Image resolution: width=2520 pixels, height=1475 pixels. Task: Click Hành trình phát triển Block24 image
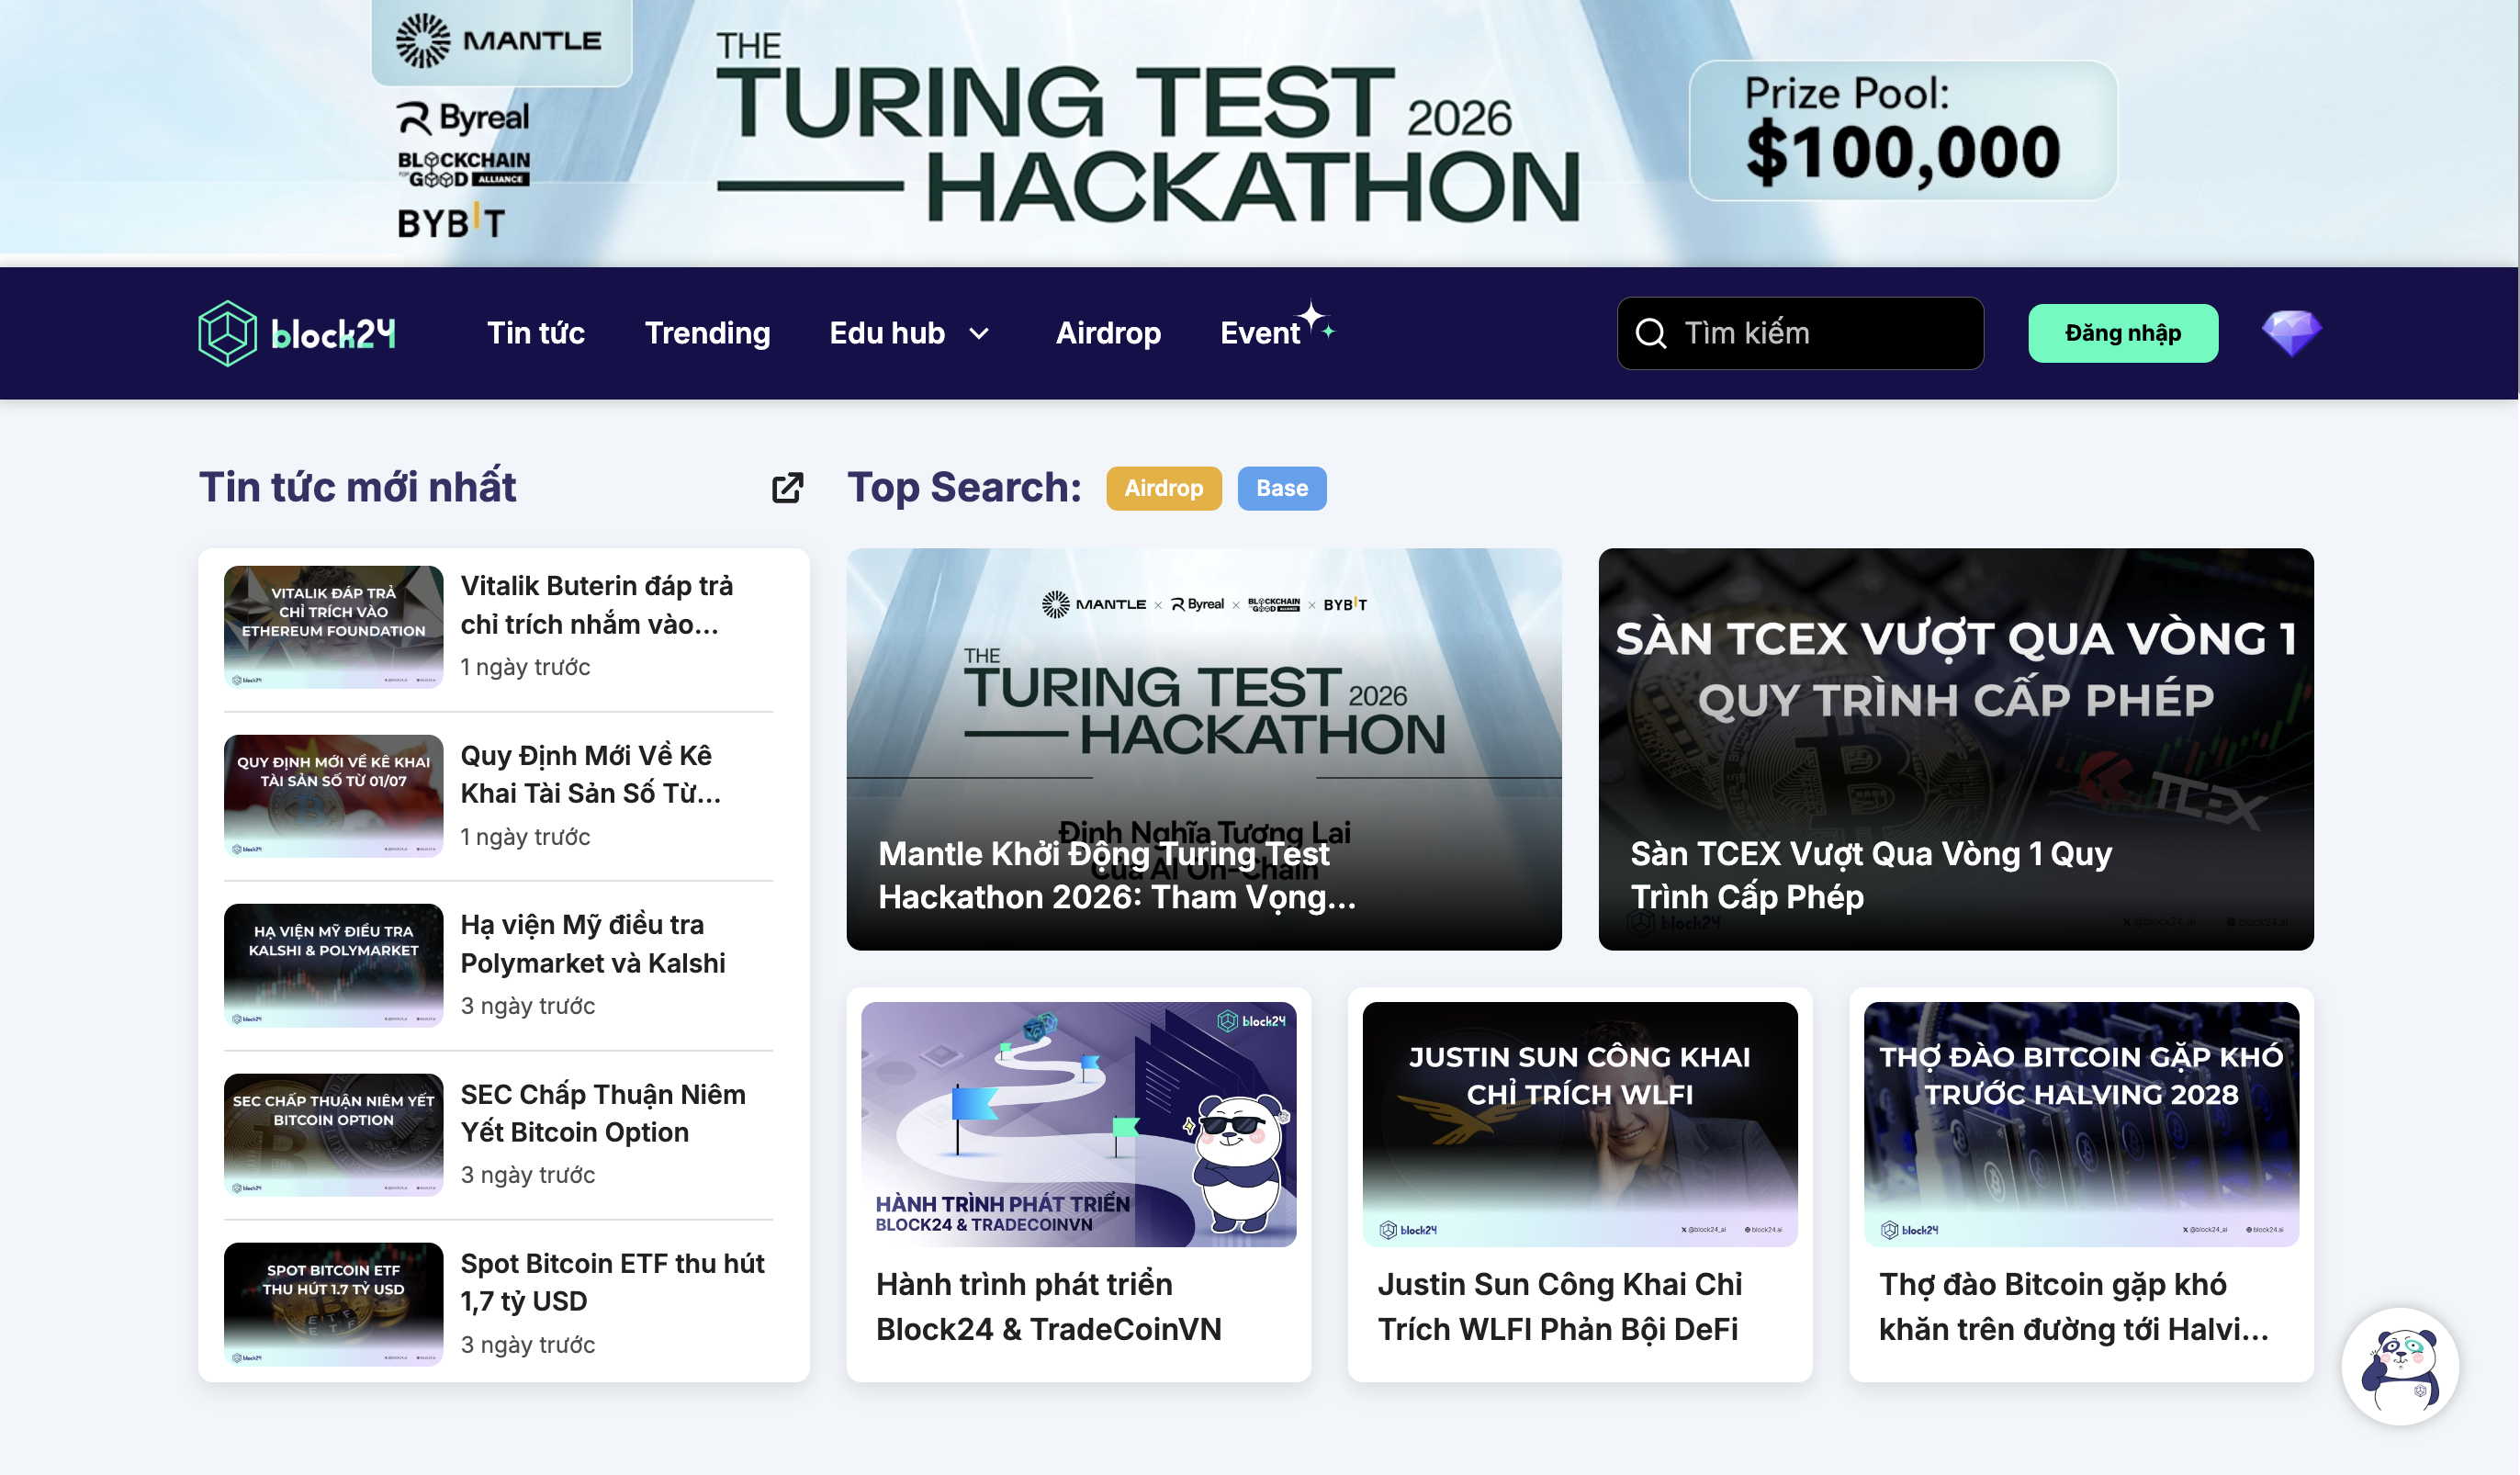point(1078,1124)
